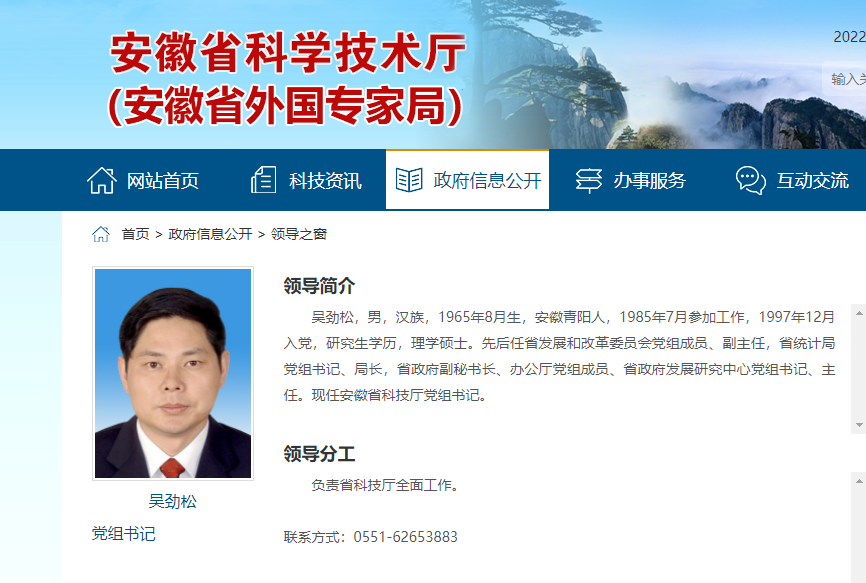The width and height of the screenshot is (866, 583).
Task: Click the up arrow of 领导简介 scrollbar
Action: coord(859,313)
